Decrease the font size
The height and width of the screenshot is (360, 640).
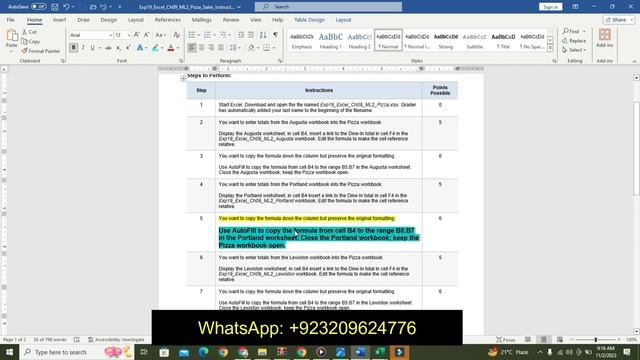click(x=147, y=35)
